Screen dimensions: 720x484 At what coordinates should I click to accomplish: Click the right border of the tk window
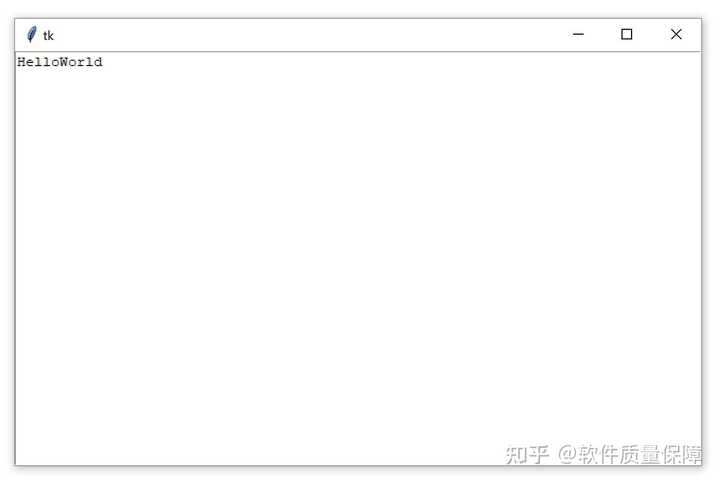pyautogui.click(x=701, y=257)
